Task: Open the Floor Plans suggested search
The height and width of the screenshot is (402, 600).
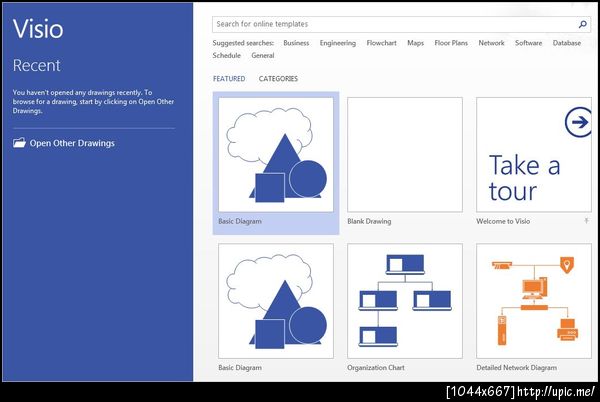Action: pos(451,43)
